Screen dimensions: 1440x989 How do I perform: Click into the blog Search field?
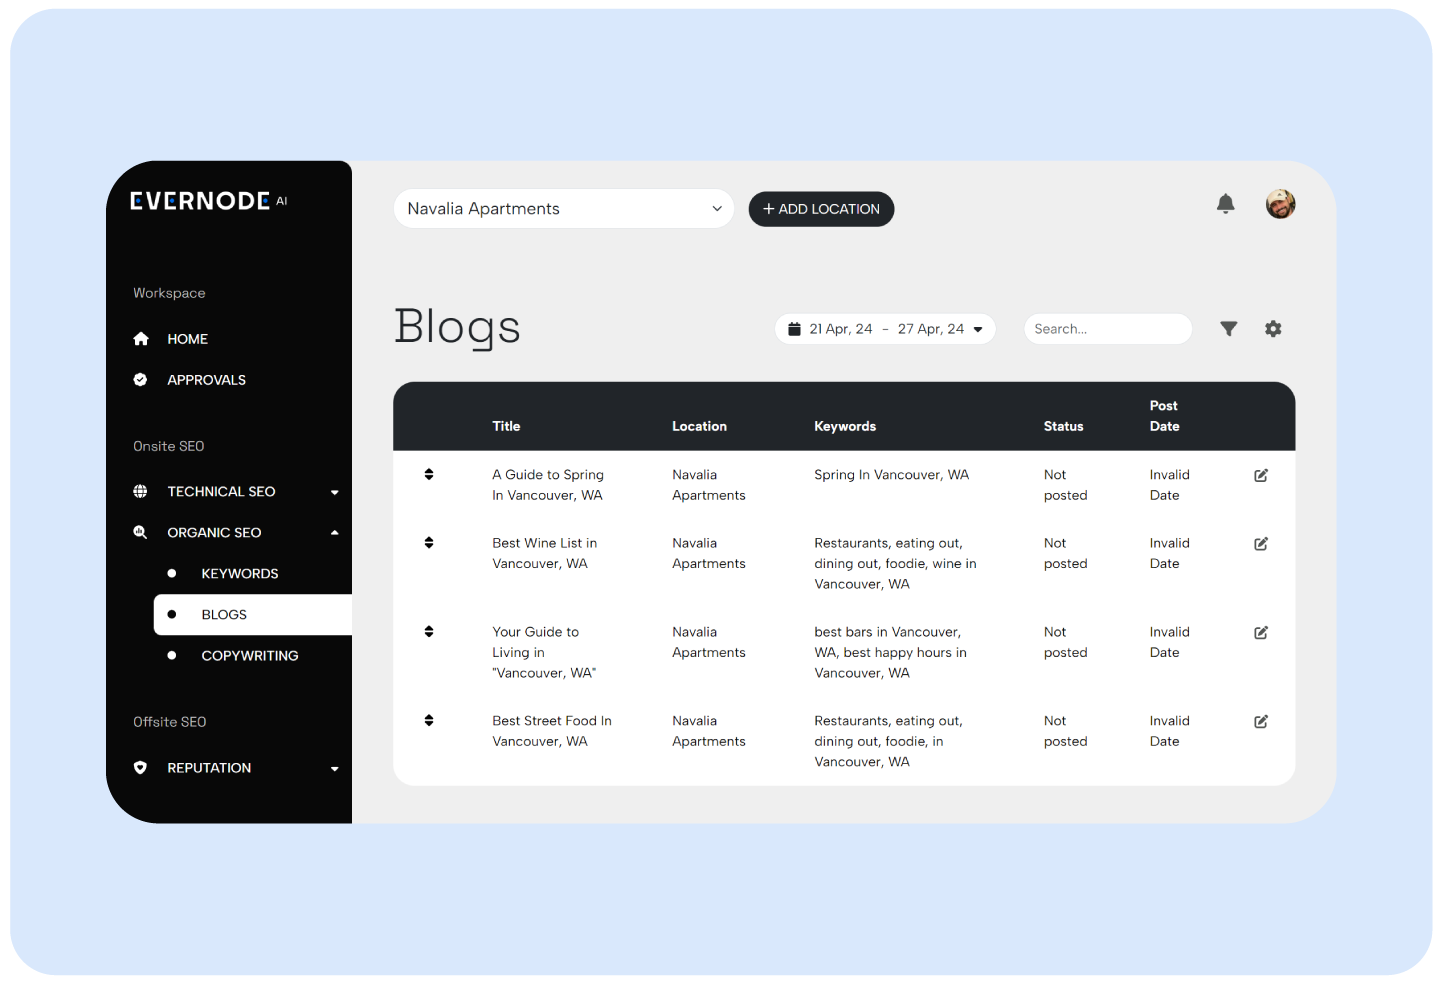(x=1107, y=329)
